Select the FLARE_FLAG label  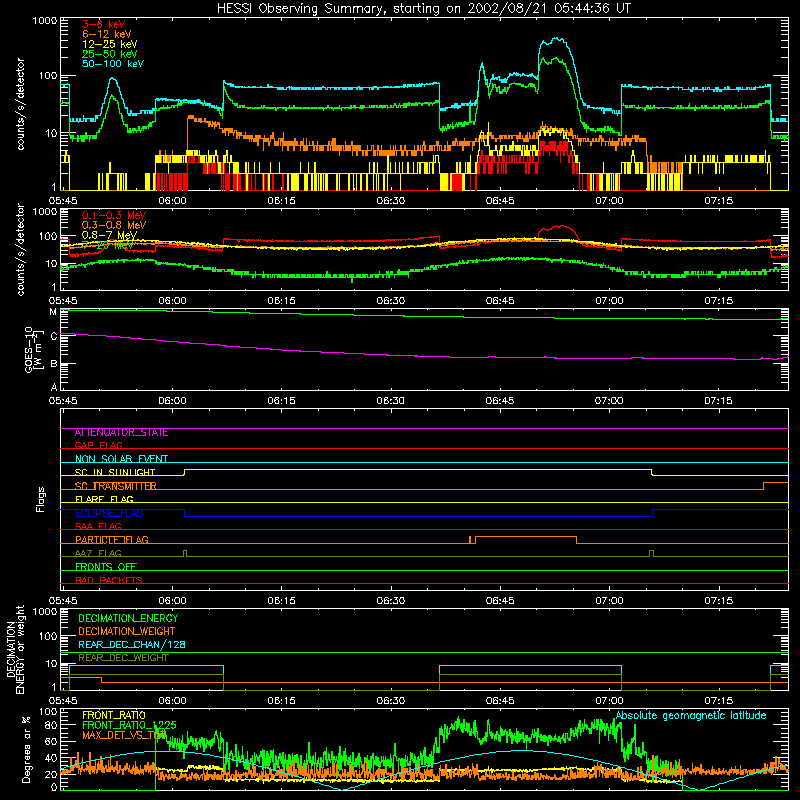[x=104, y=499]
